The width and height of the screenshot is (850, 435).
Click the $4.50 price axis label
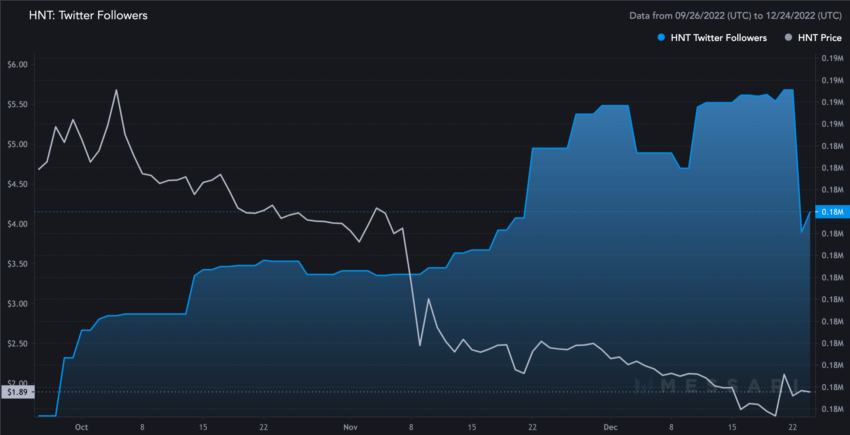pyautogui.click(x=17, y=184)
